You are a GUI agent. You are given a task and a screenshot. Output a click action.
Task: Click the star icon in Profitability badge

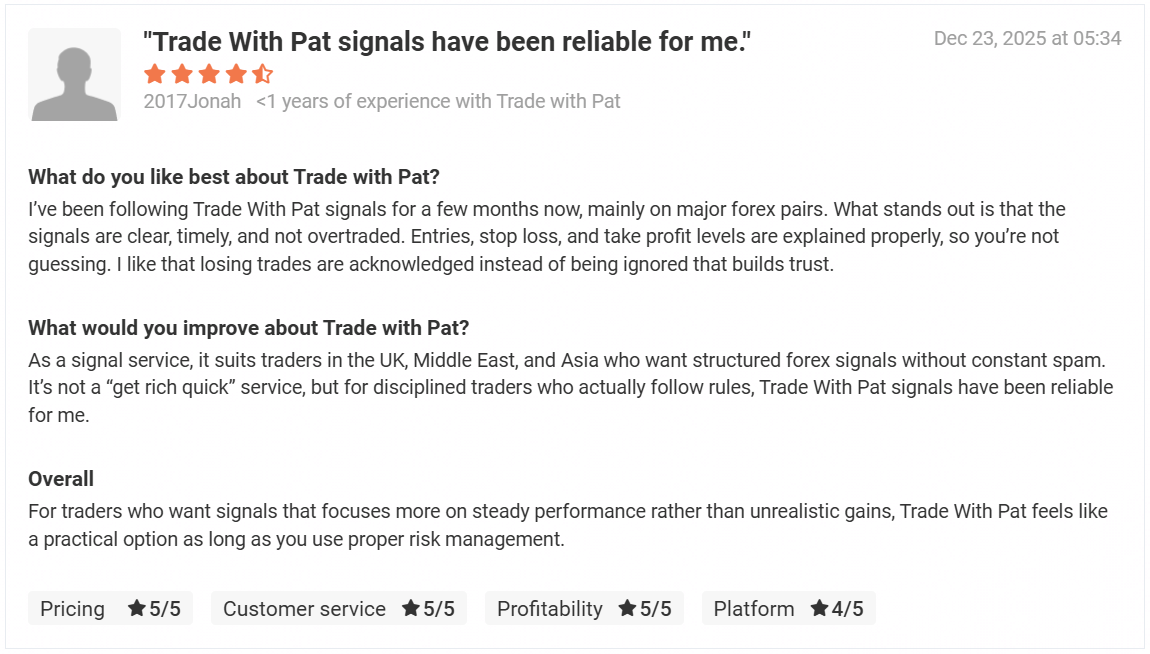click(x=627, y=608)
